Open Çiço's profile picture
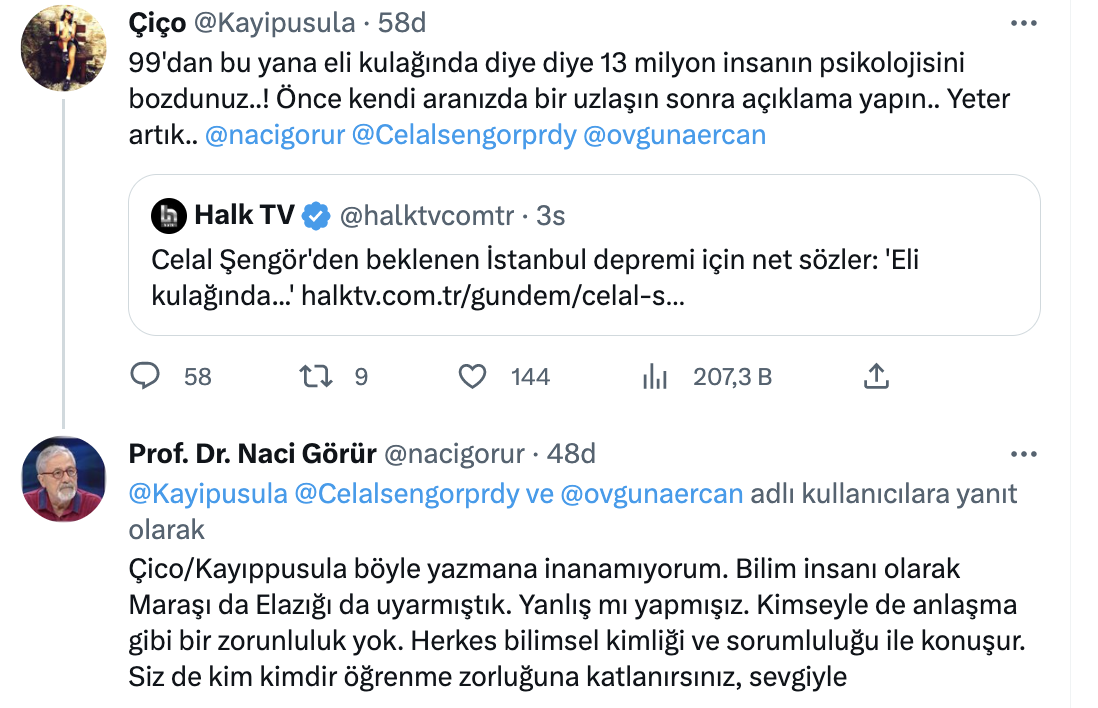 [63, 48]
